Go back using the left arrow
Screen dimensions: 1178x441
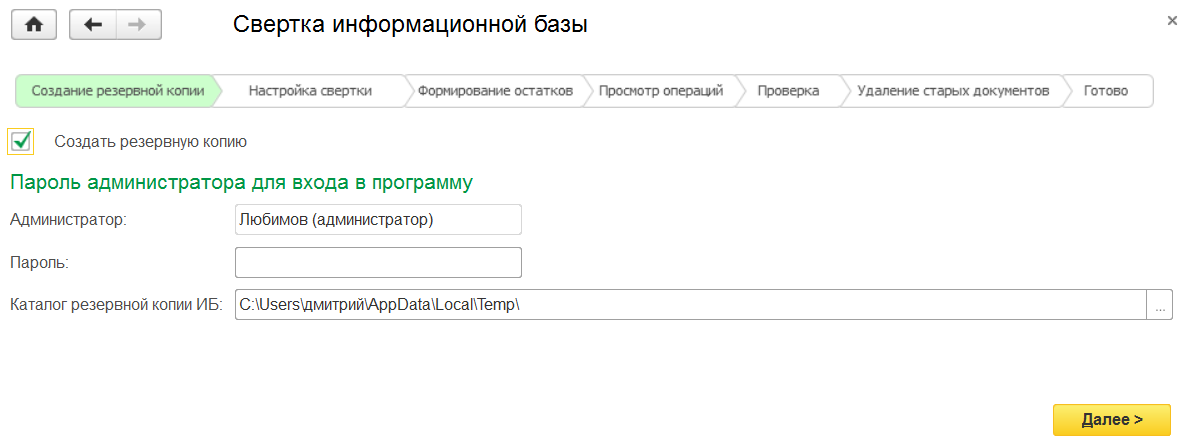(93, 25)
